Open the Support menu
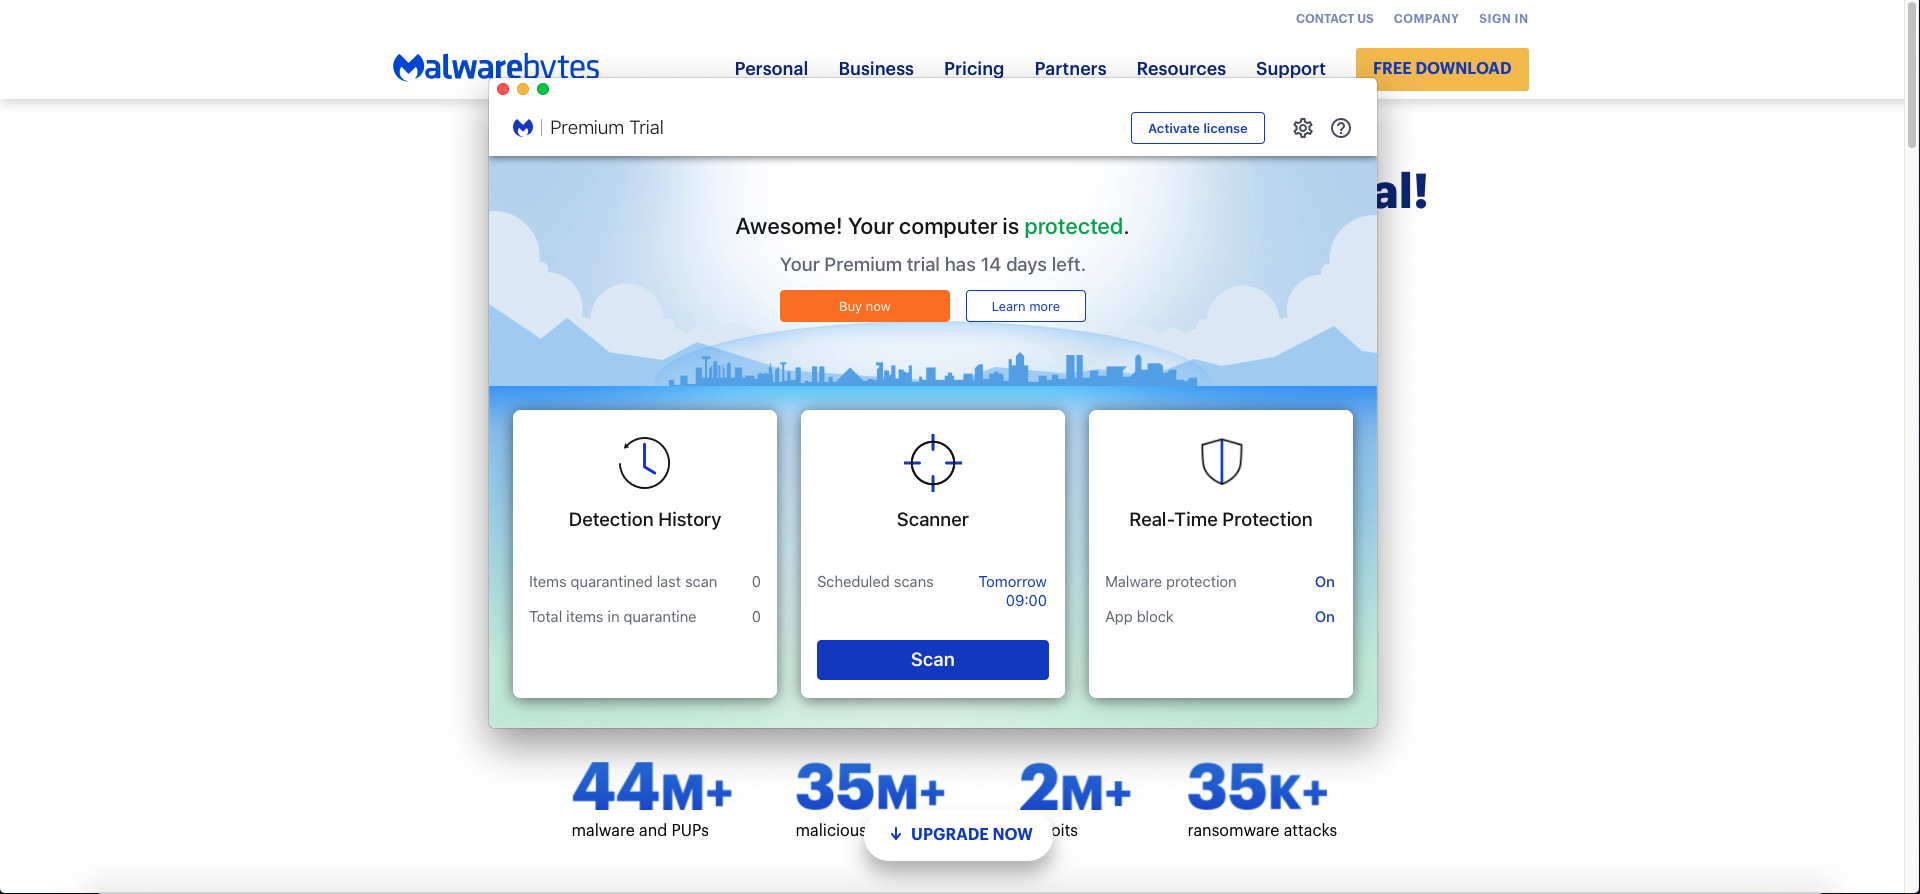Image resolution: width=1920 pixels, height=894 pixels. 1290,69
